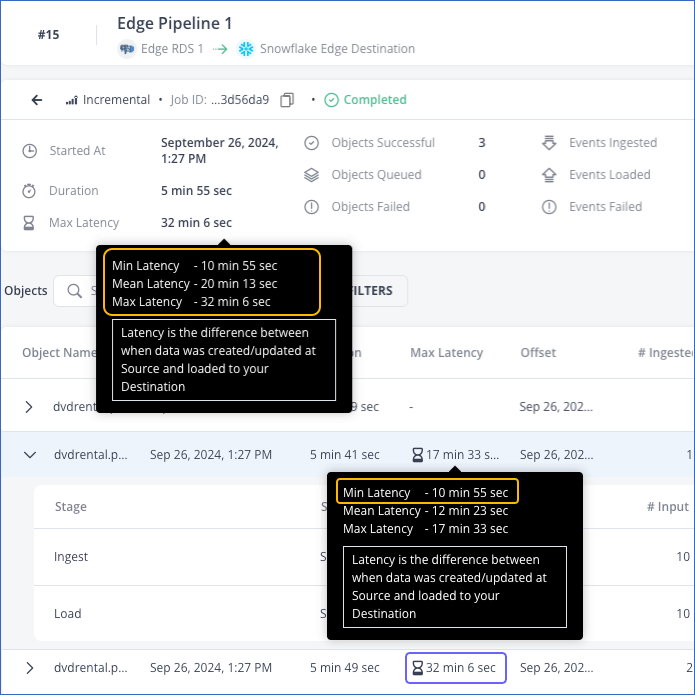Screen dimensions: 695x695
Task: Click the pipeline number #15
Action: click(x=48, y=35)
